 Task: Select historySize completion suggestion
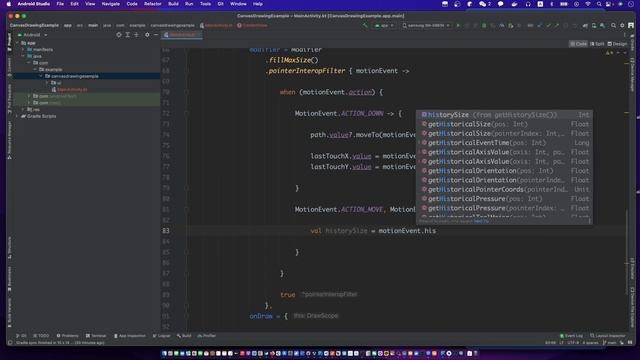click(x=504, y=115)
